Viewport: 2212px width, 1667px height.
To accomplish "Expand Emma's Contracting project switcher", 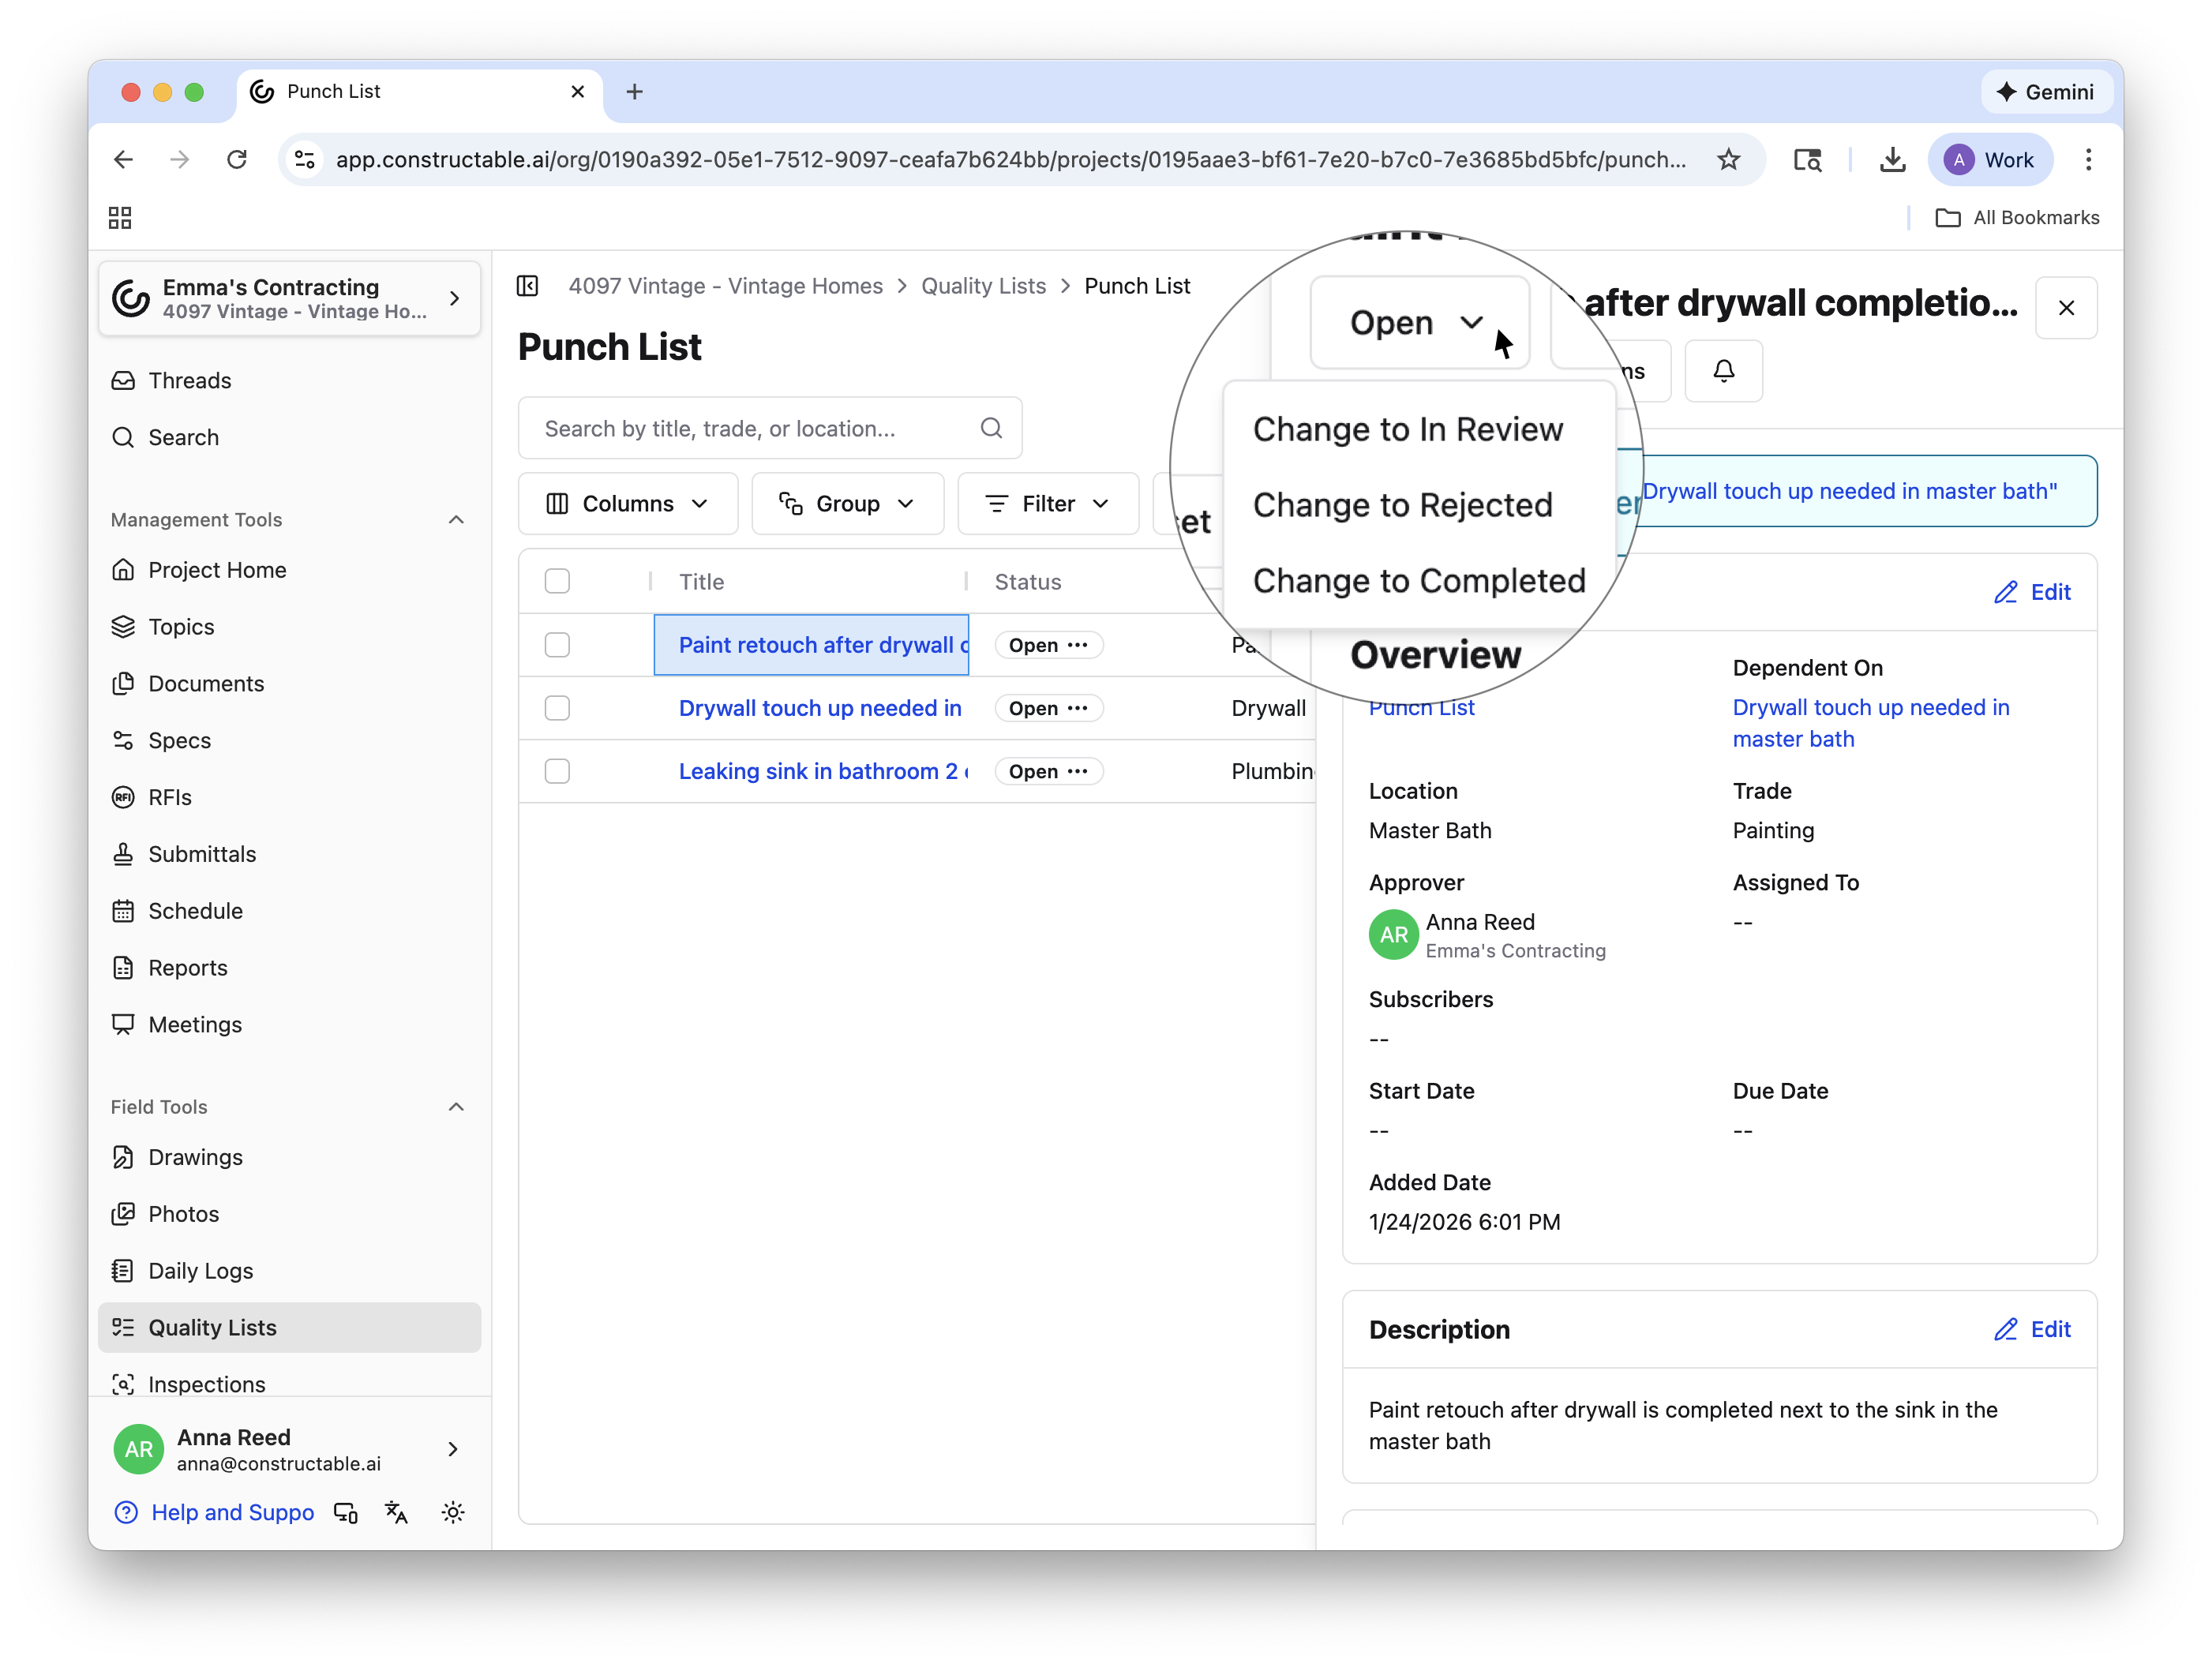I will tap(289, 298).
